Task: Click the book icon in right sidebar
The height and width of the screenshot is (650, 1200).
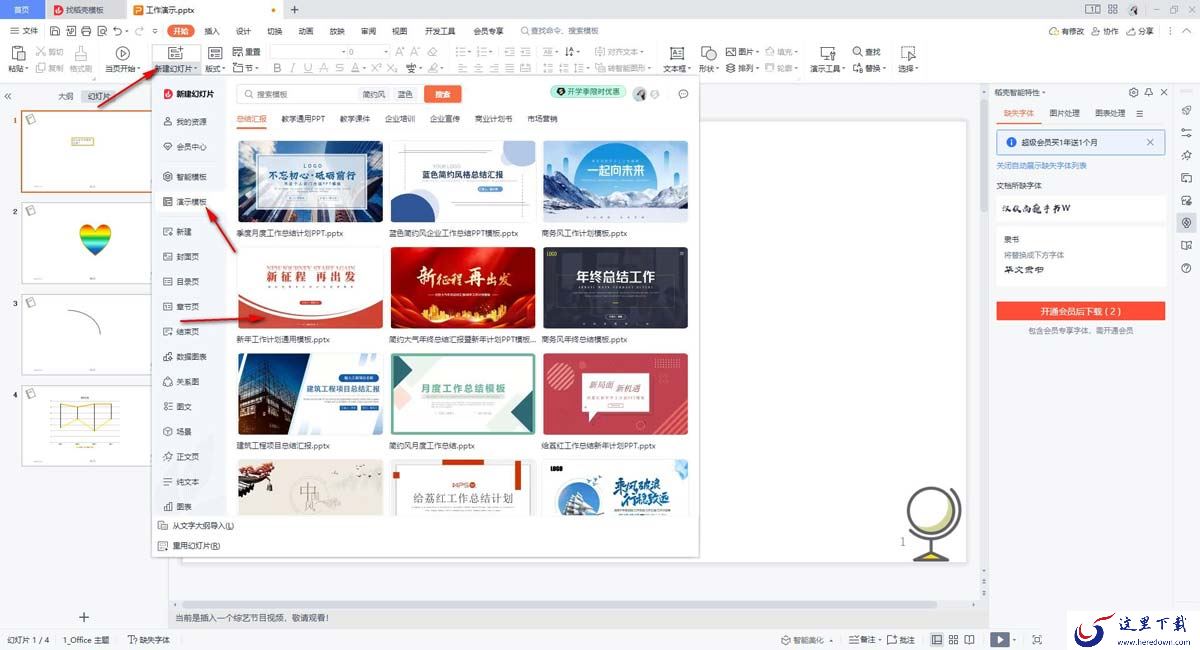Action: click(1186, 245)
